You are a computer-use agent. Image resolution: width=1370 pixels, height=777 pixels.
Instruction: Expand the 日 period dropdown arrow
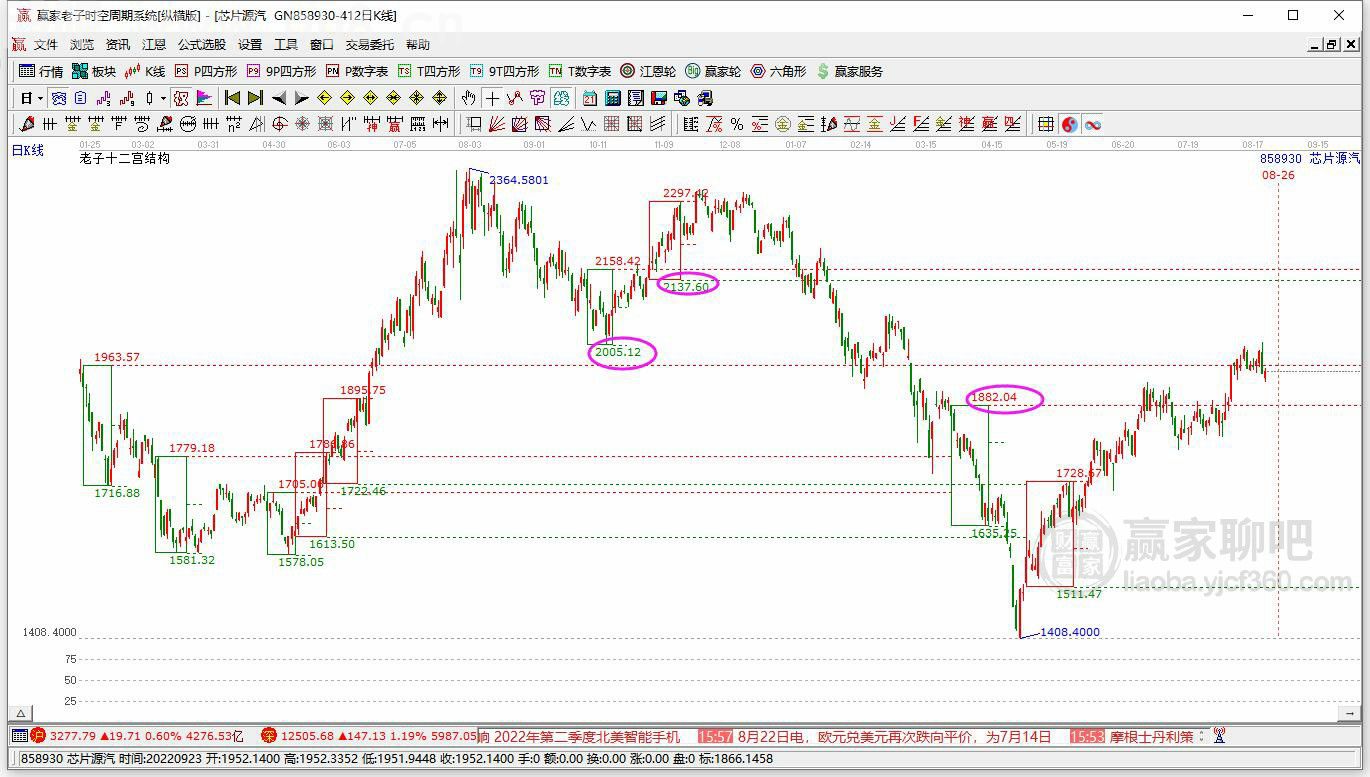[x=40, y=99]
